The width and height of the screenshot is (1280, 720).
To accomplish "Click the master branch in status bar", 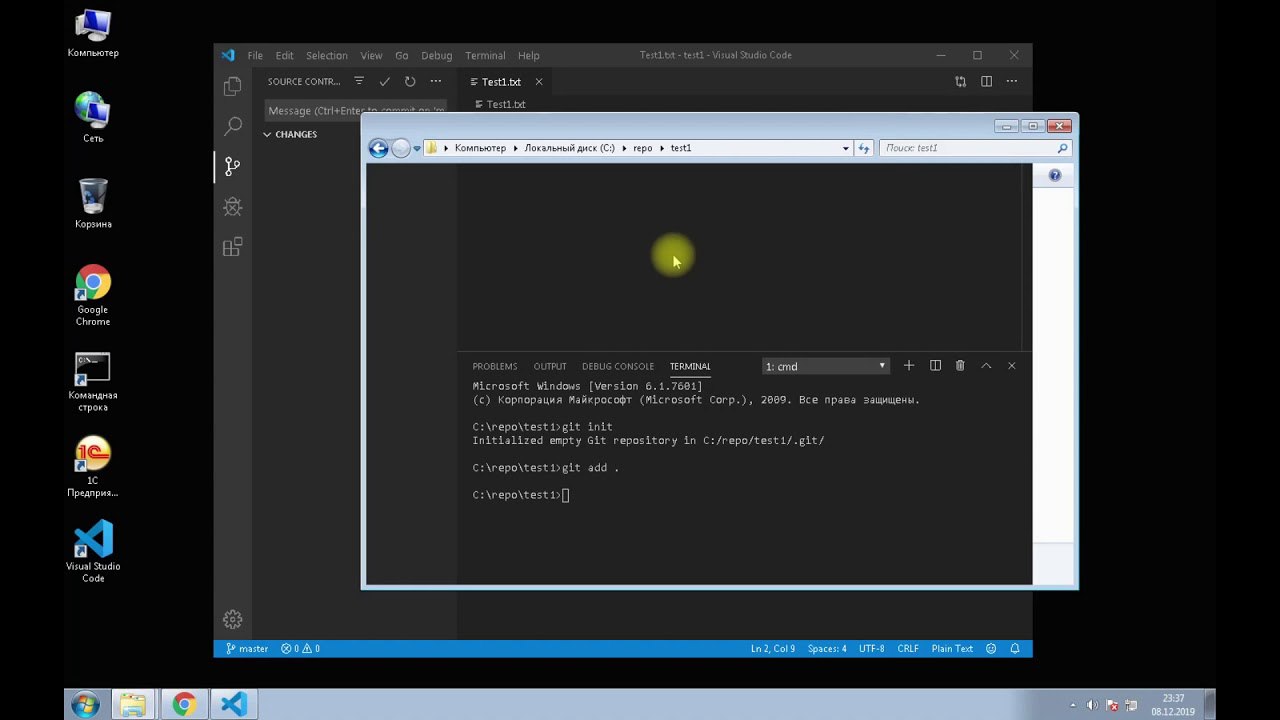I will pos(247,648).
